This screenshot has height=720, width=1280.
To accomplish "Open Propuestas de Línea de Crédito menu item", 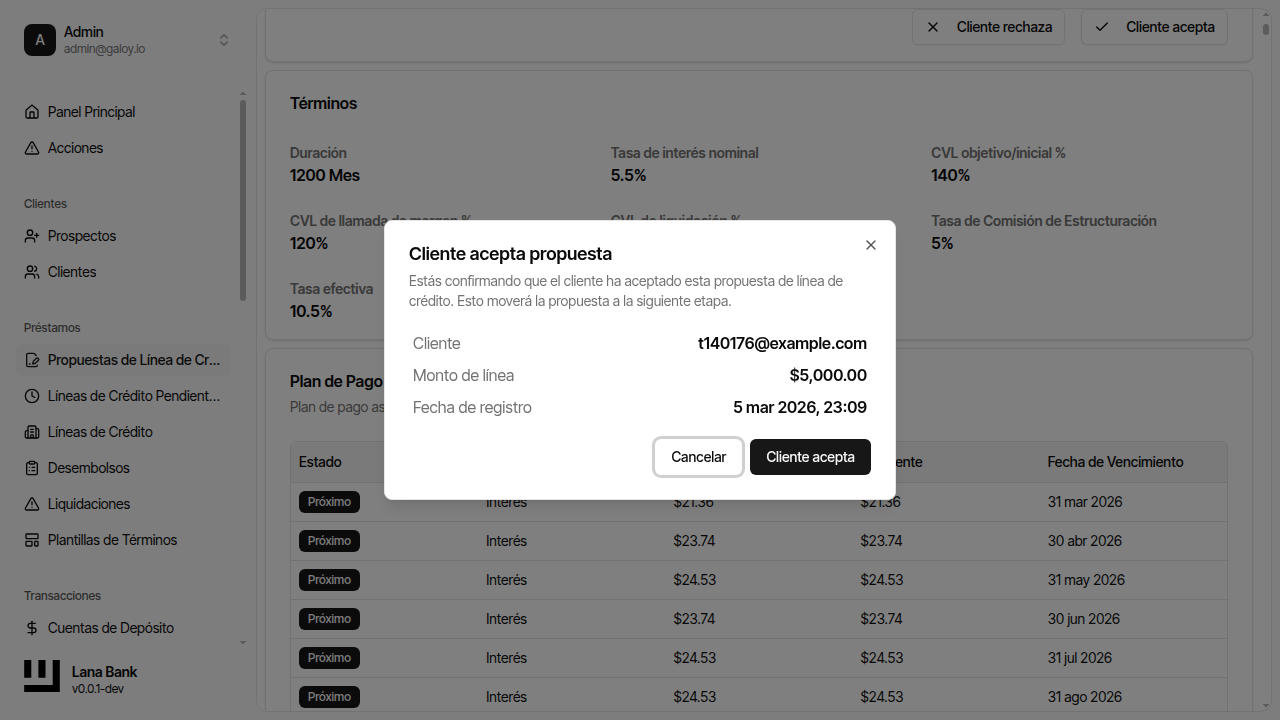I will tap(133, 360).
